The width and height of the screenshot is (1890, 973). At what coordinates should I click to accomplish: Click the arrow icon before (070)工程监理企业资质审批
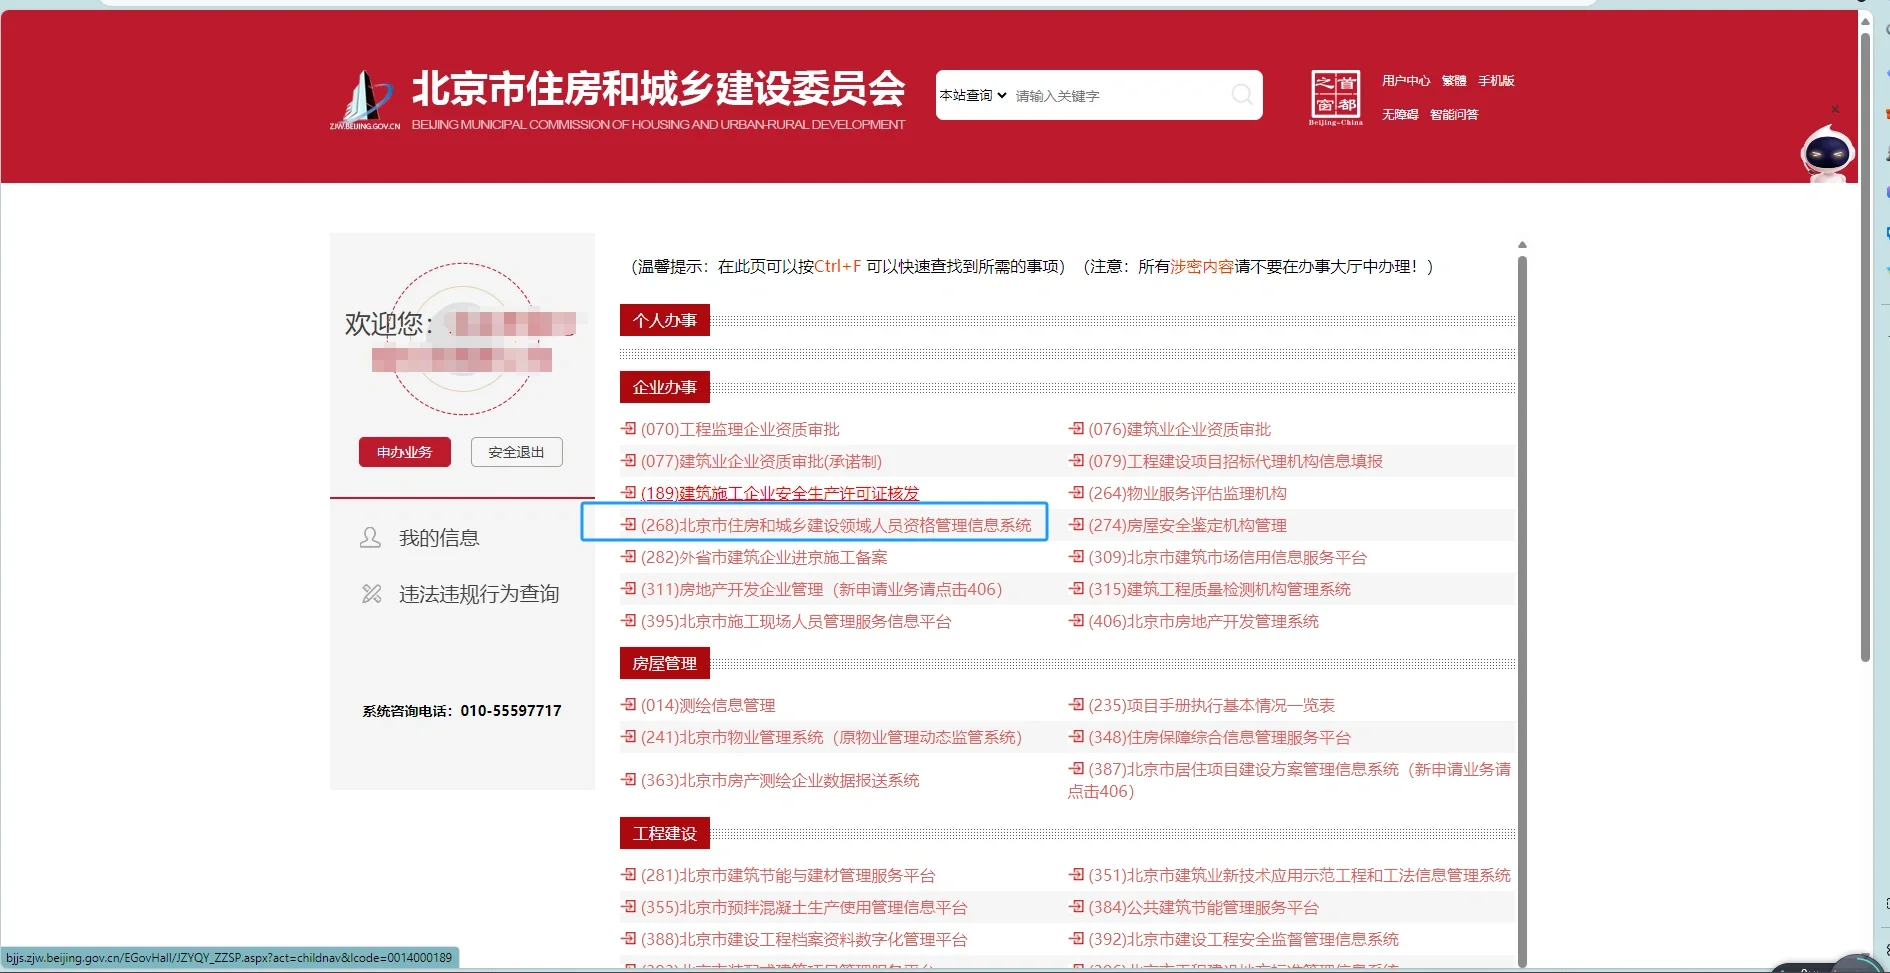[x=628, y=429]
